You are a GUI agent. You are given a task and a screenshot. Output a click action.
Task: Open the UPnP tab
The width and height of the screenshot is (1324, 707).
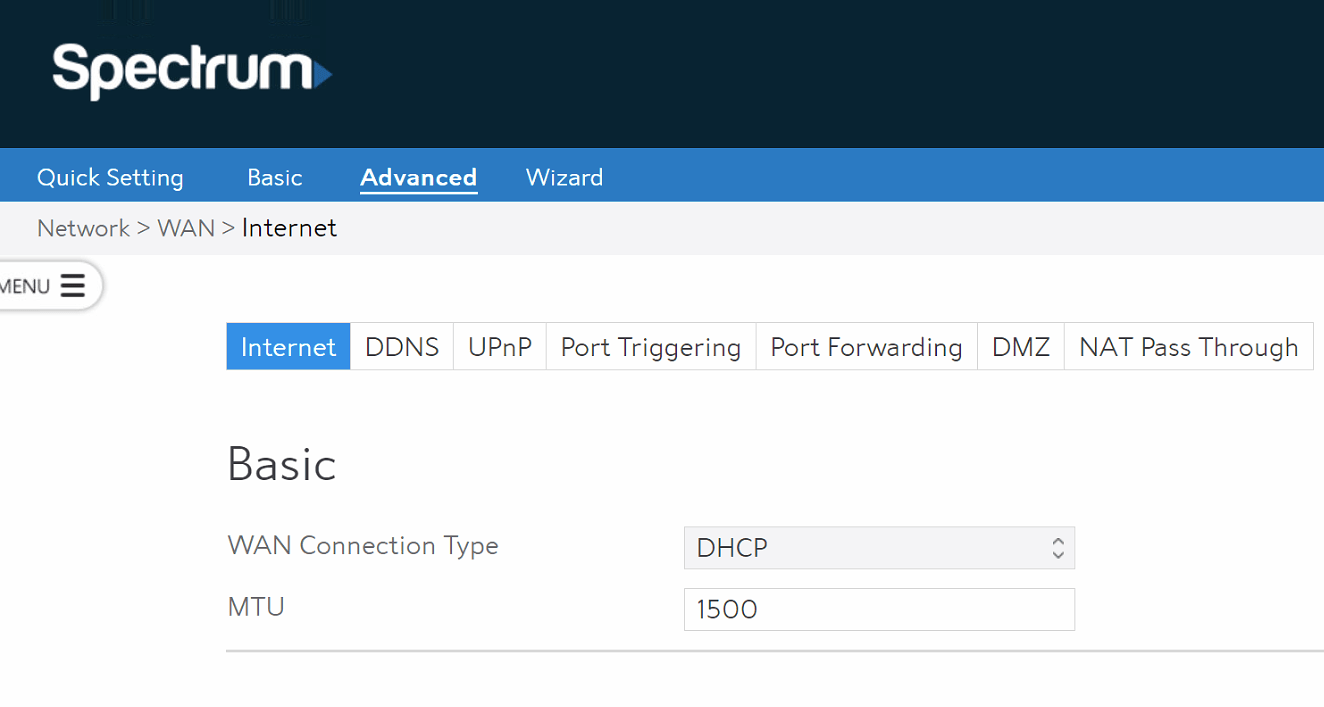[499, 347]
